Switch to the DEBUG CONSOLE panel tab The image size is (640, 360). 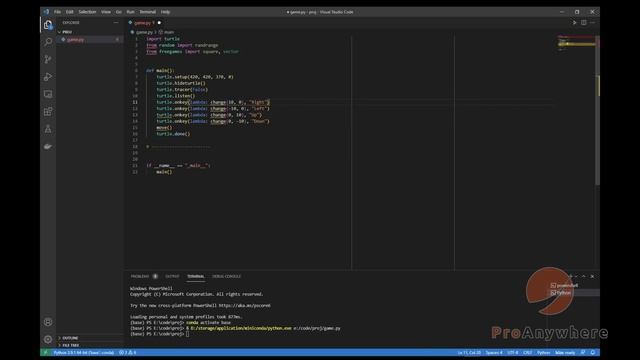pyautogui.click(x=227, y=276)
